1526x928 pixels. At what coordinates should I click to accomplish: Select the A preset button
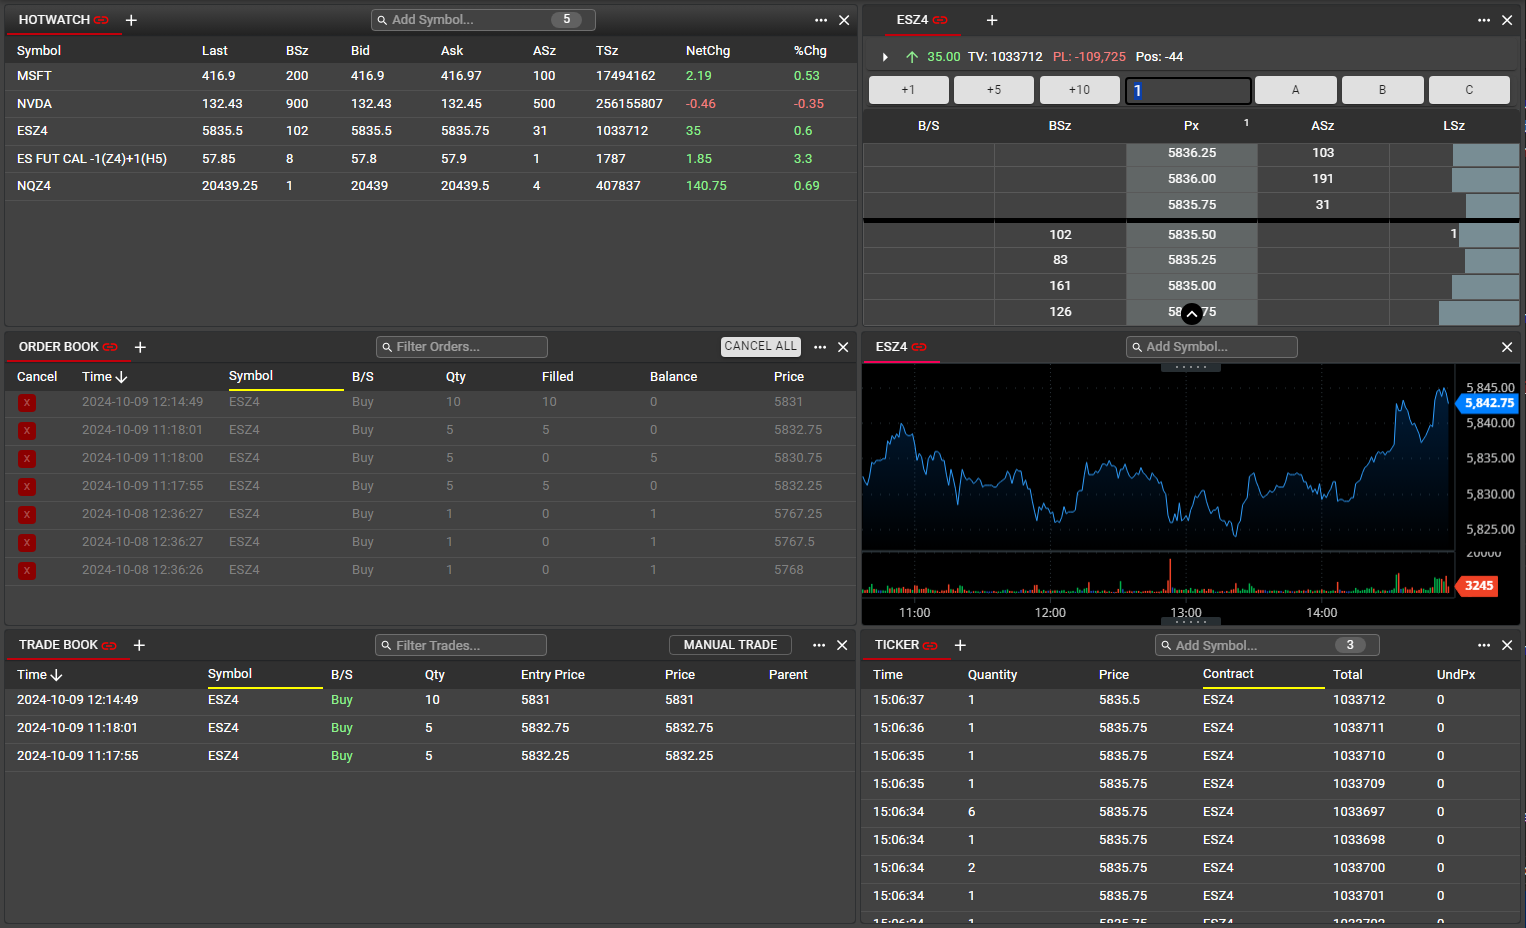1295,90
